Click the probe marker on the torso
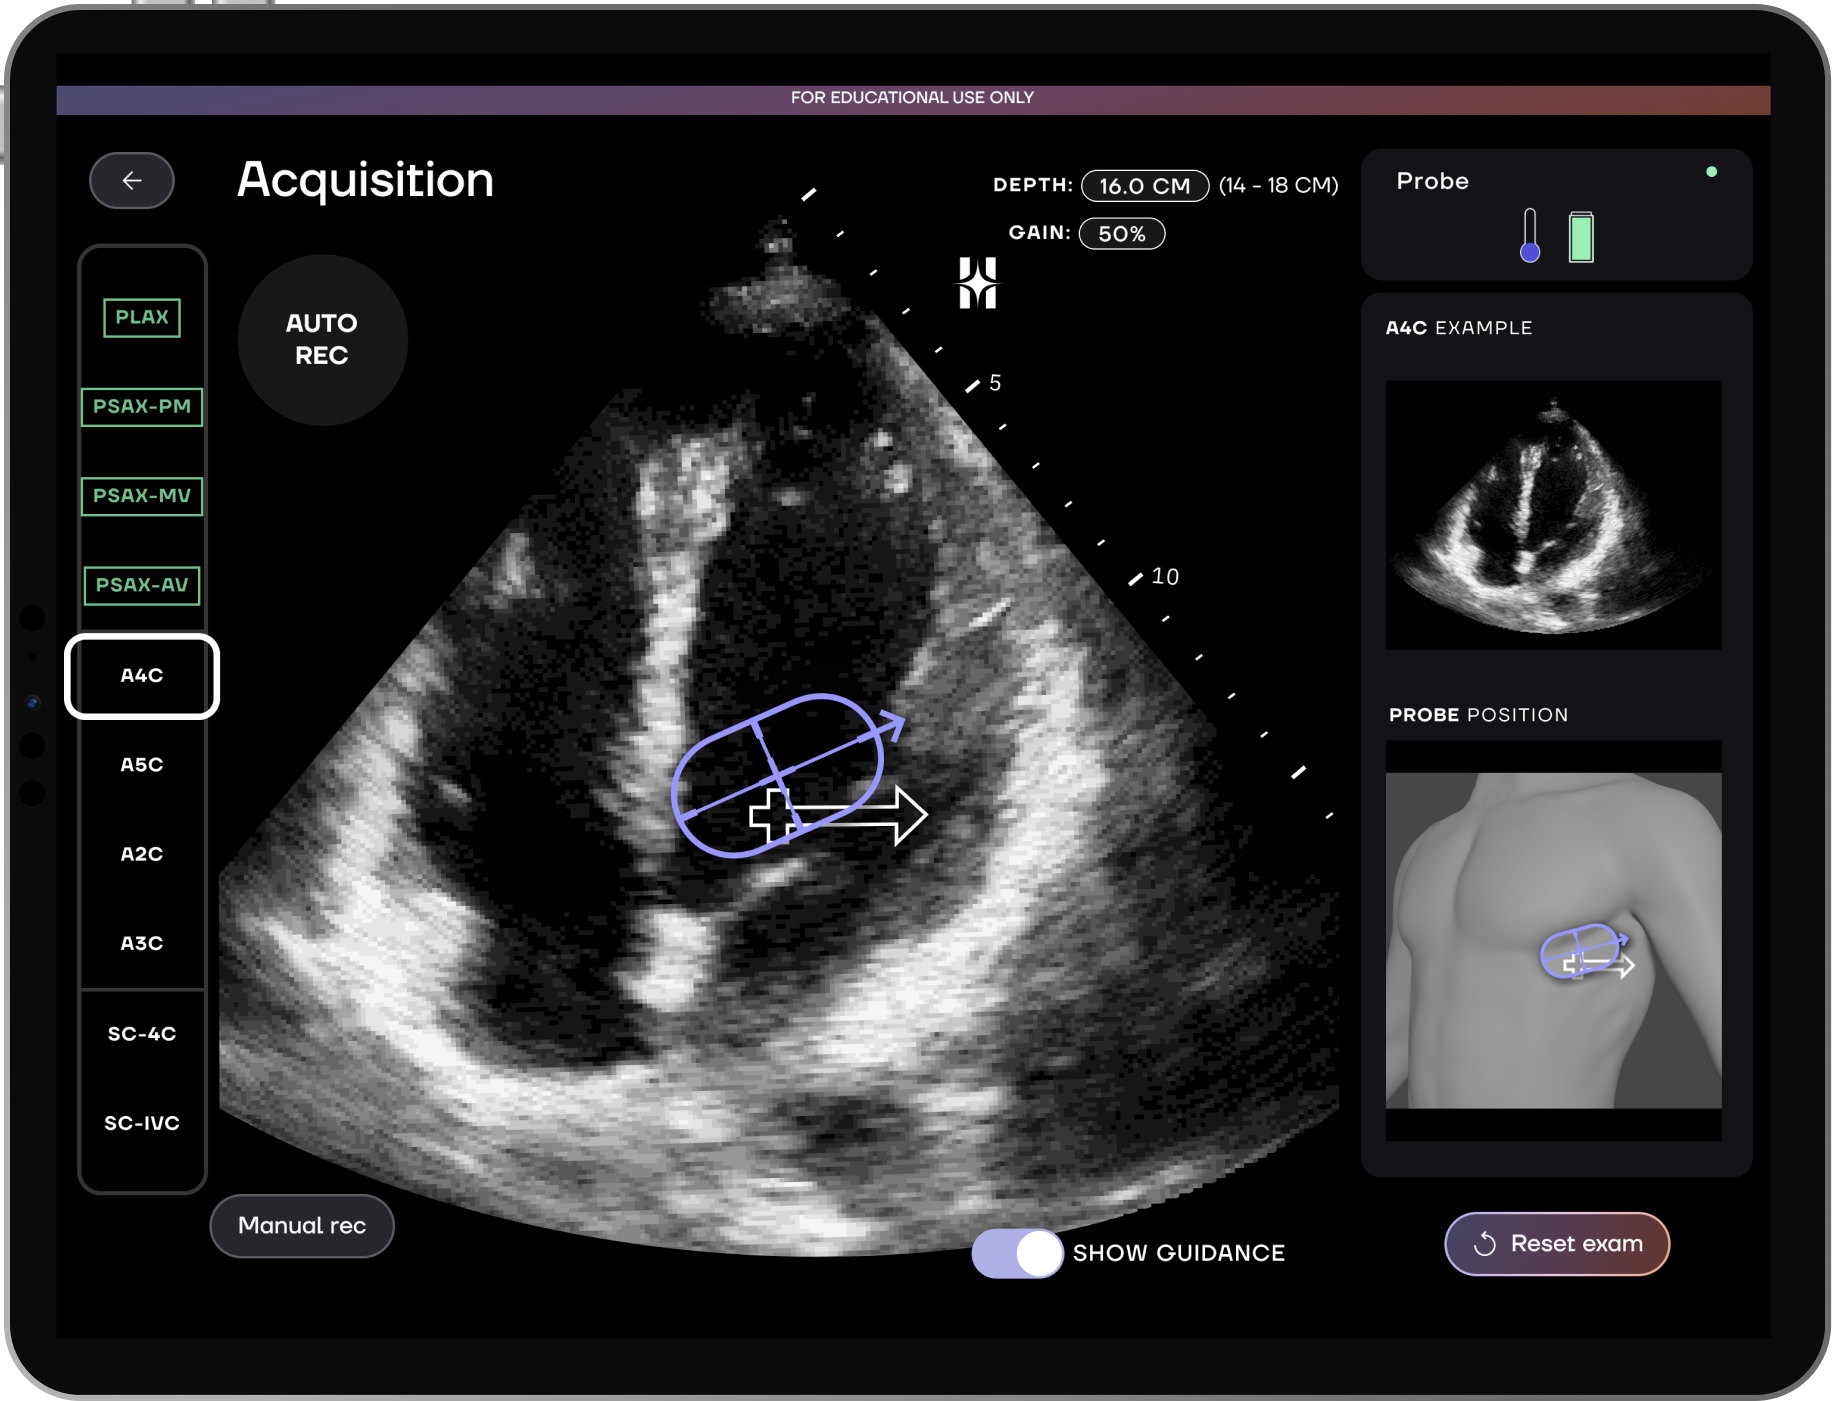This screenshot has height=1401, width=1832. [1585, 953]
